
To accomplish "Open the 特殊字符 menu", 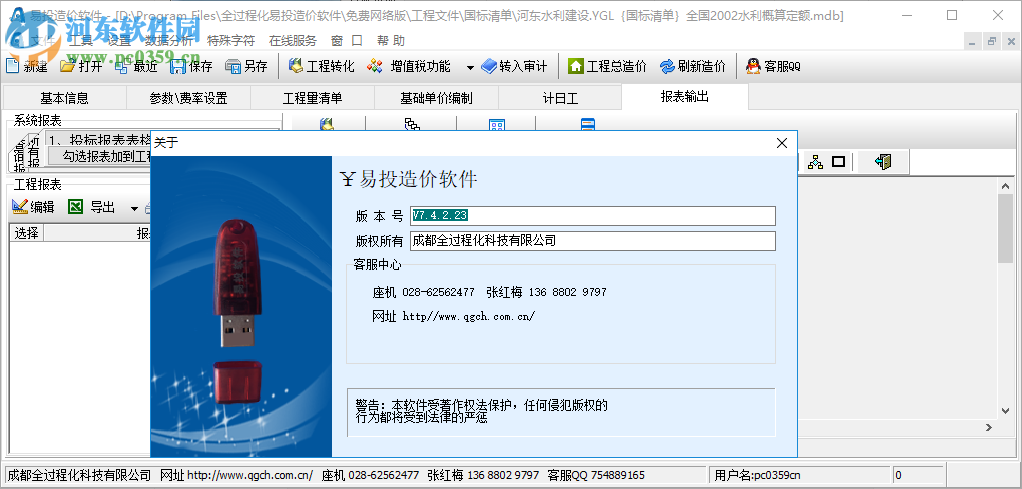I will (x=231, y=40).
